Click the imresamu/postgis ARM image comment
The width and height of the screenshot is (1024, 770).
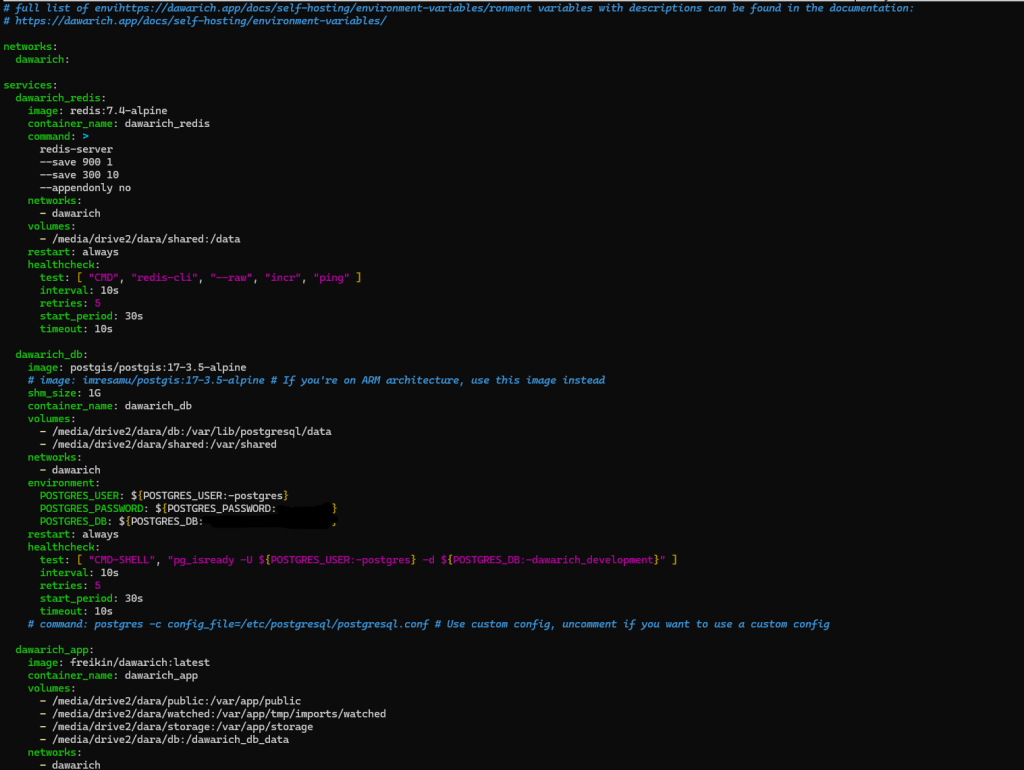pos(316,380)
